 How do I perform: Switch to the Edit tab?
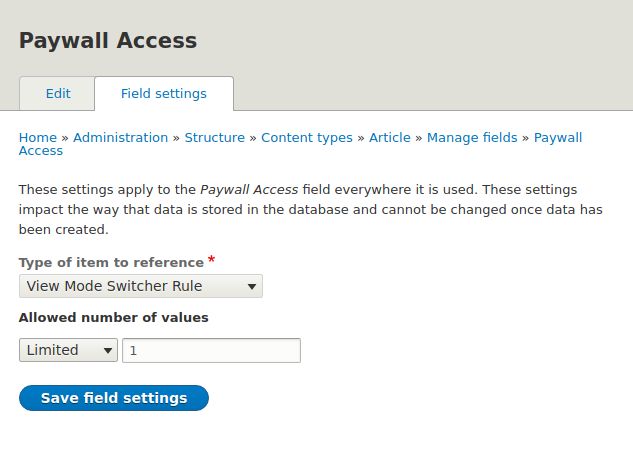[x=58, y=94]
